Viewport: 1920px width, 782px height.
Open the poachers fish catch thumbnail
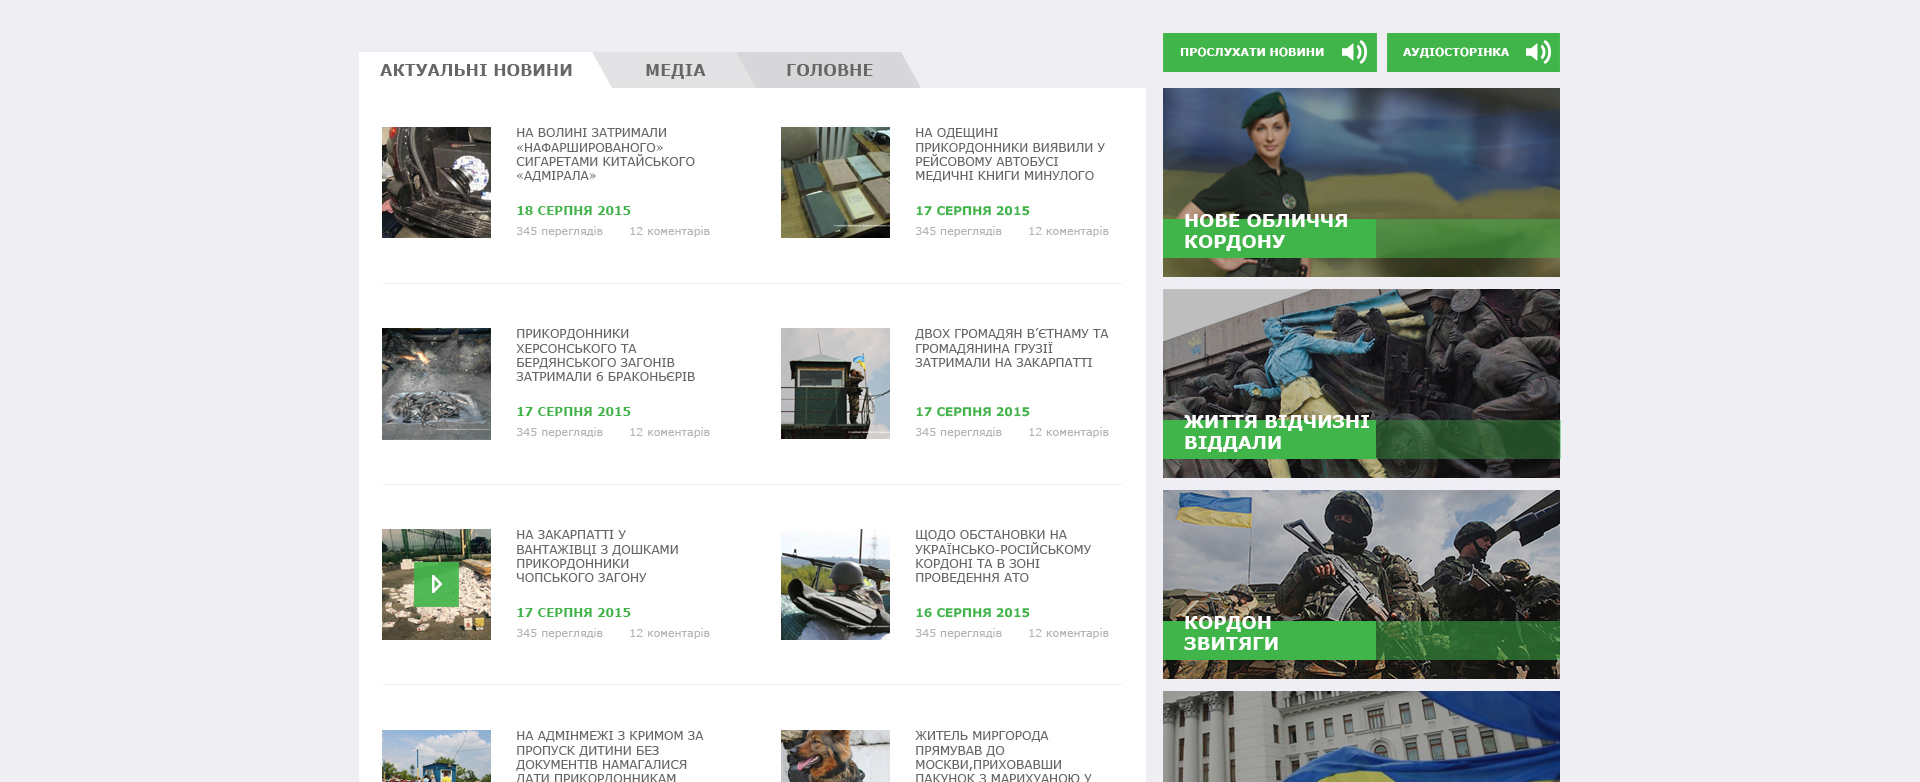(436, 384)
